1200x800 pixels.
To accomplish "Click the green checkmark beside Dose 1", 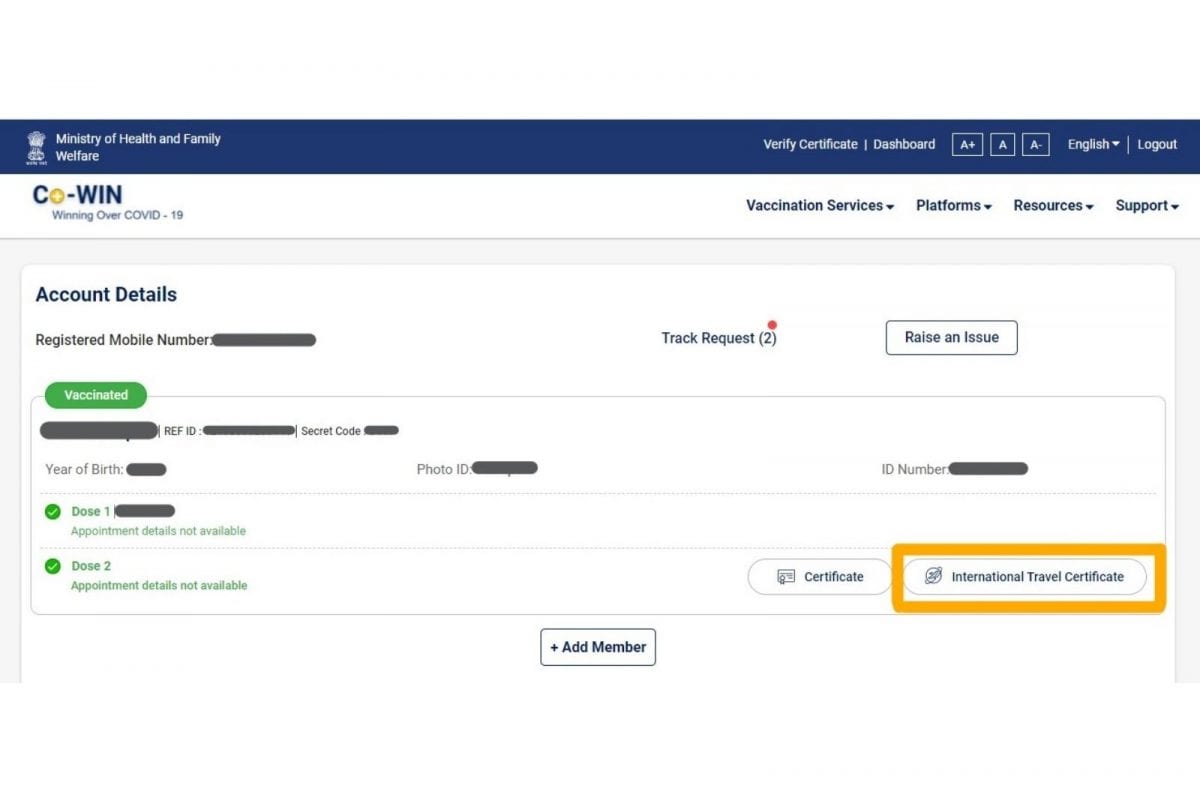I will (x=53, y=512).
